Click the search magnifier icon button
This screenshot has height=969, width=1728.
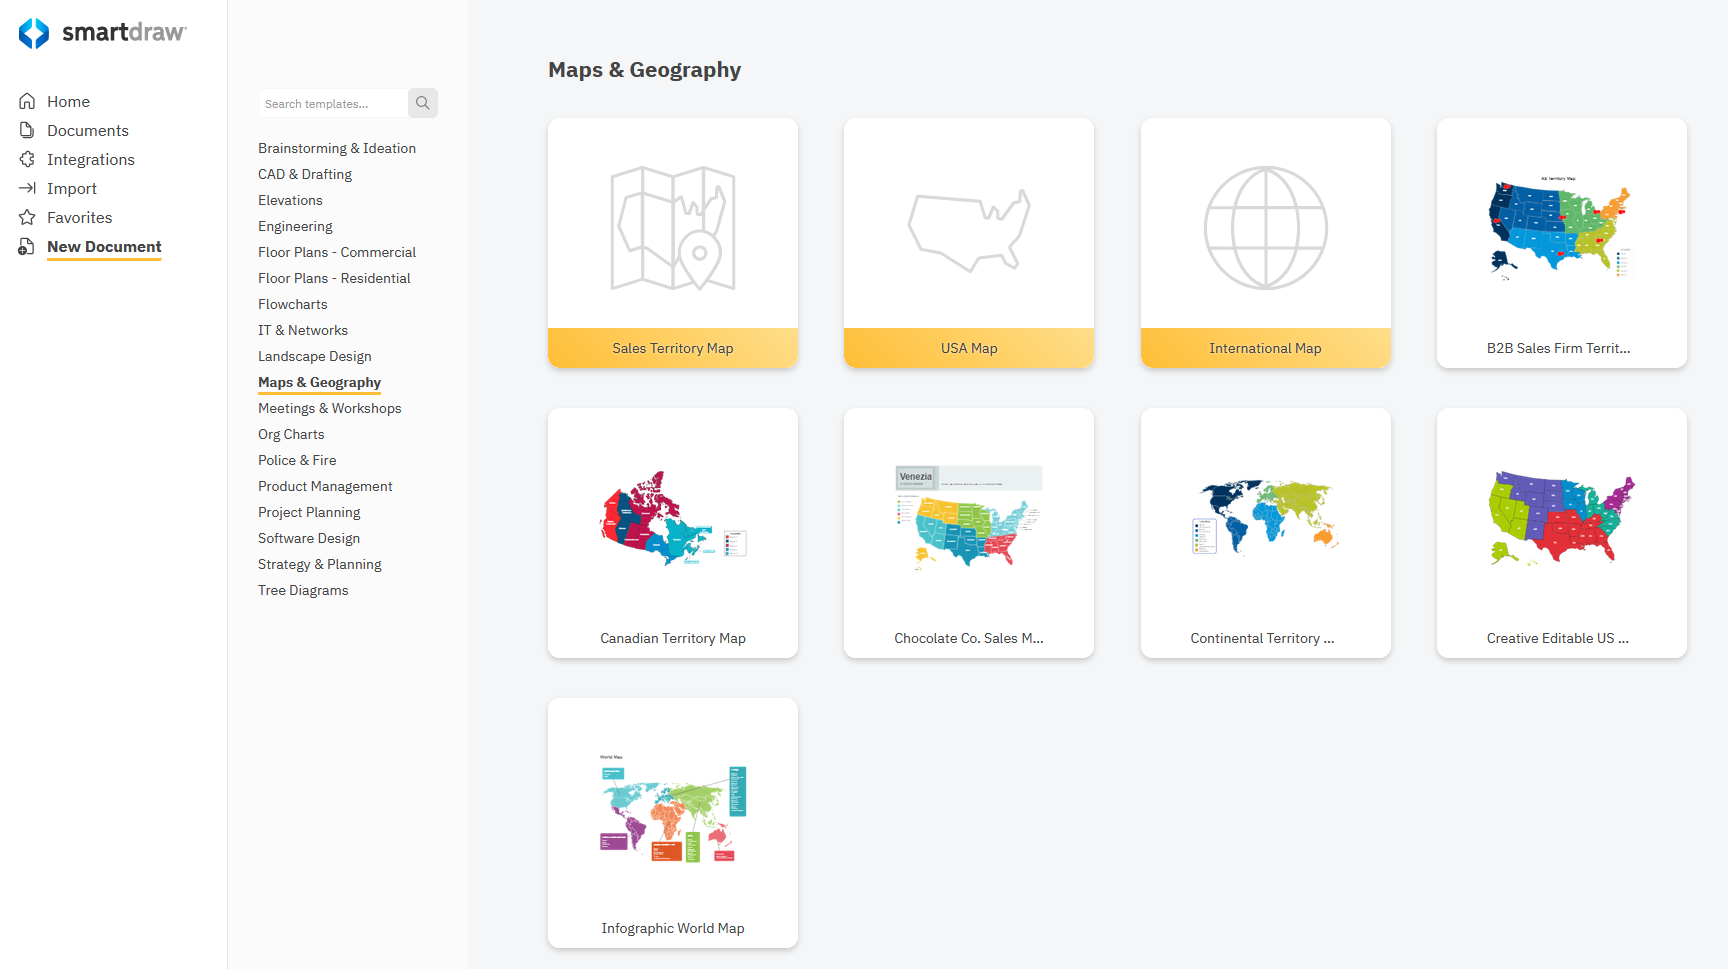pos(423,103)
